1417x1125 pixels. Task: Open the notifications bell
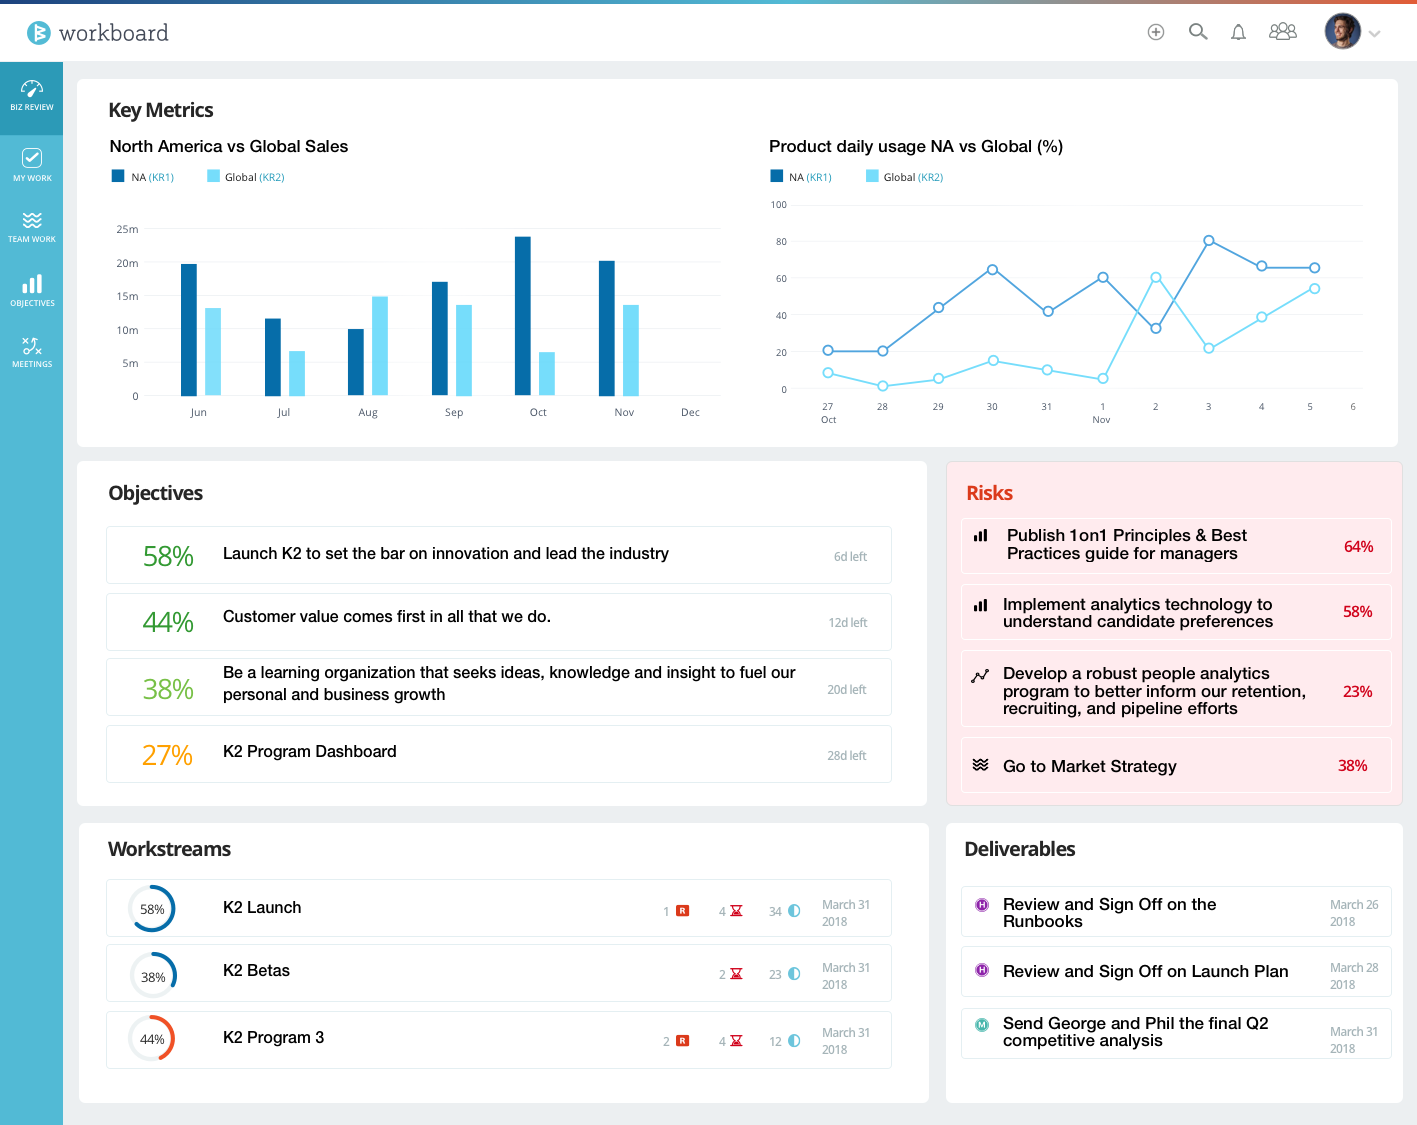1238,32
